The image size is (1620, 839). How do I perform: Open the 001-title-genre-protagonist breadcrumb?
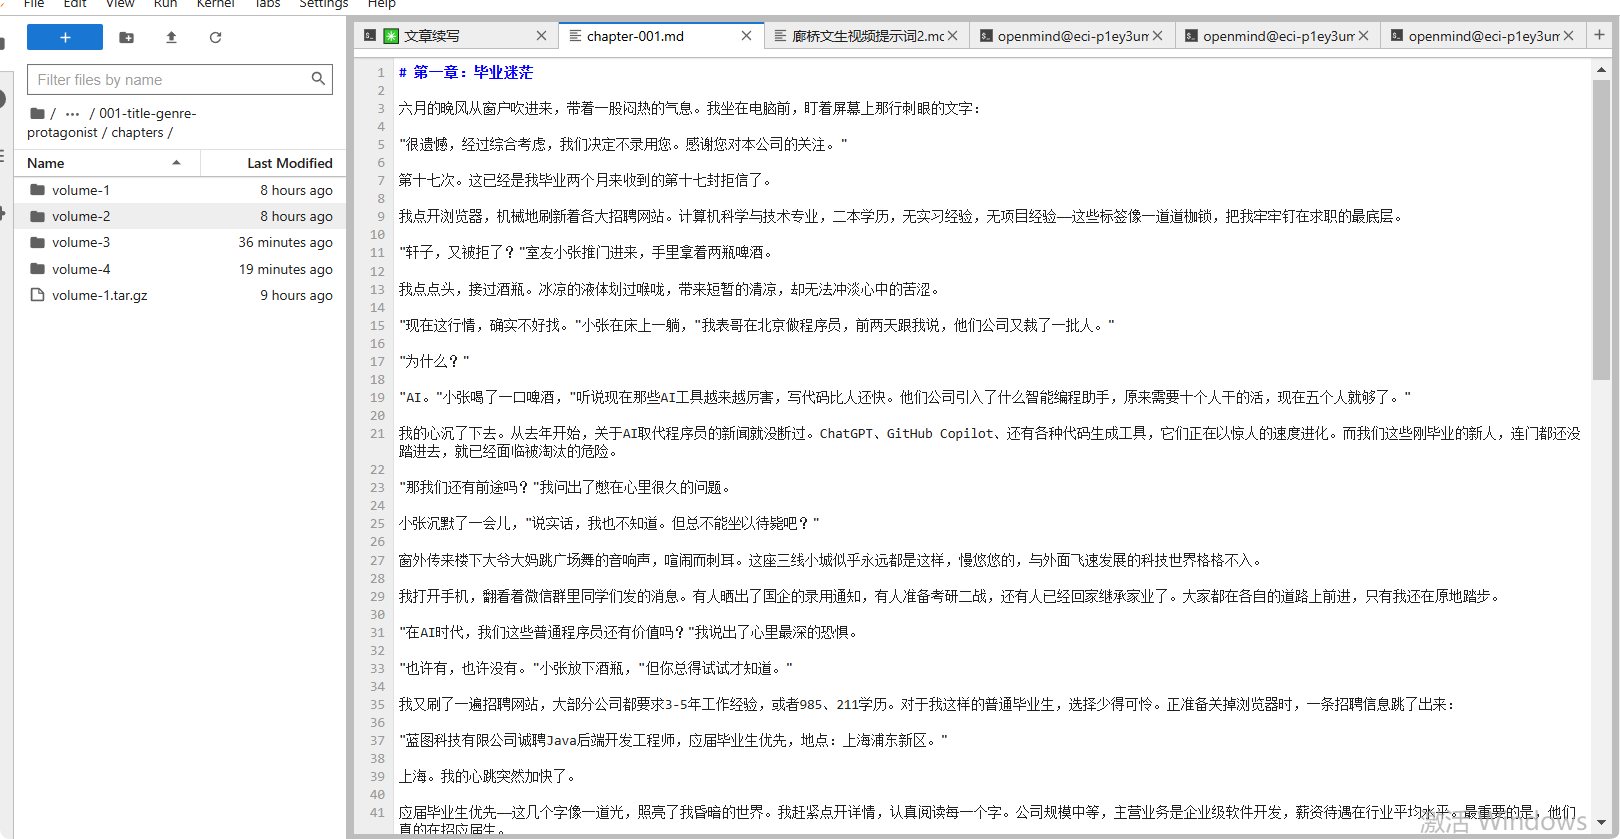tap(111, 123)
